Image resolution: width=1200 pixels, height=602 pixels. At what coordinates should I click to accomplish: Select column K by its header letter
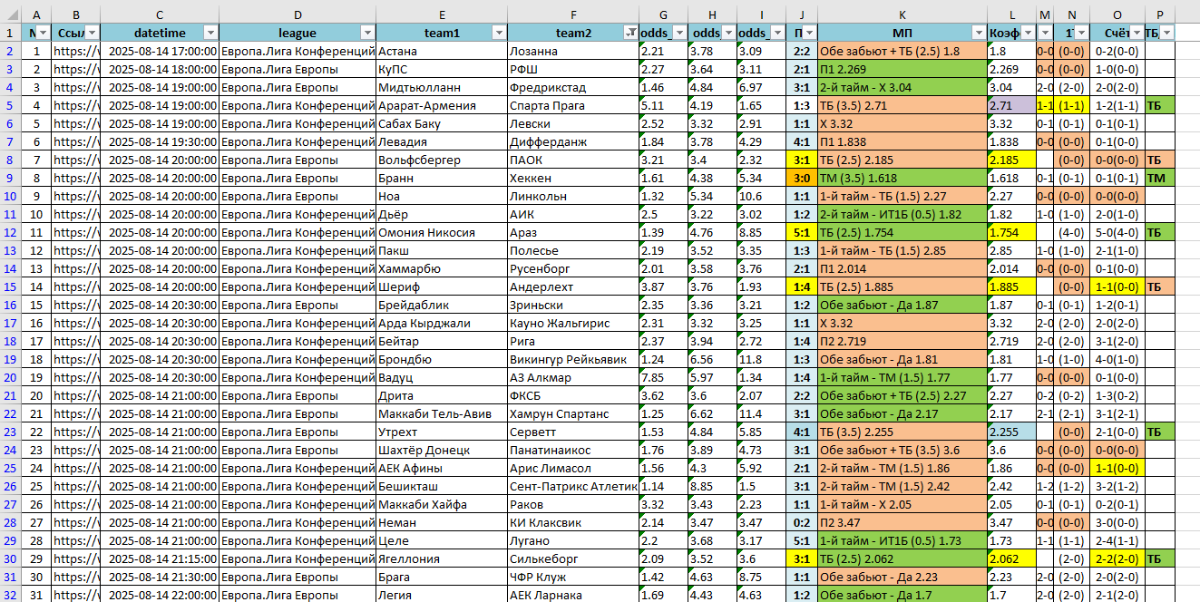click(901, 14)
